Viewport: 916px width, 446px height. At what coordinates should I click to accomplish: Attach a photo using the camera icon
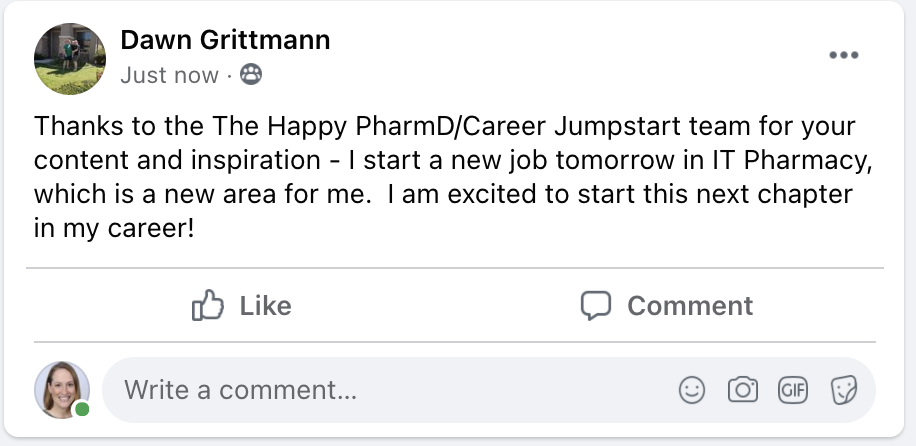[x=742, y=390]
